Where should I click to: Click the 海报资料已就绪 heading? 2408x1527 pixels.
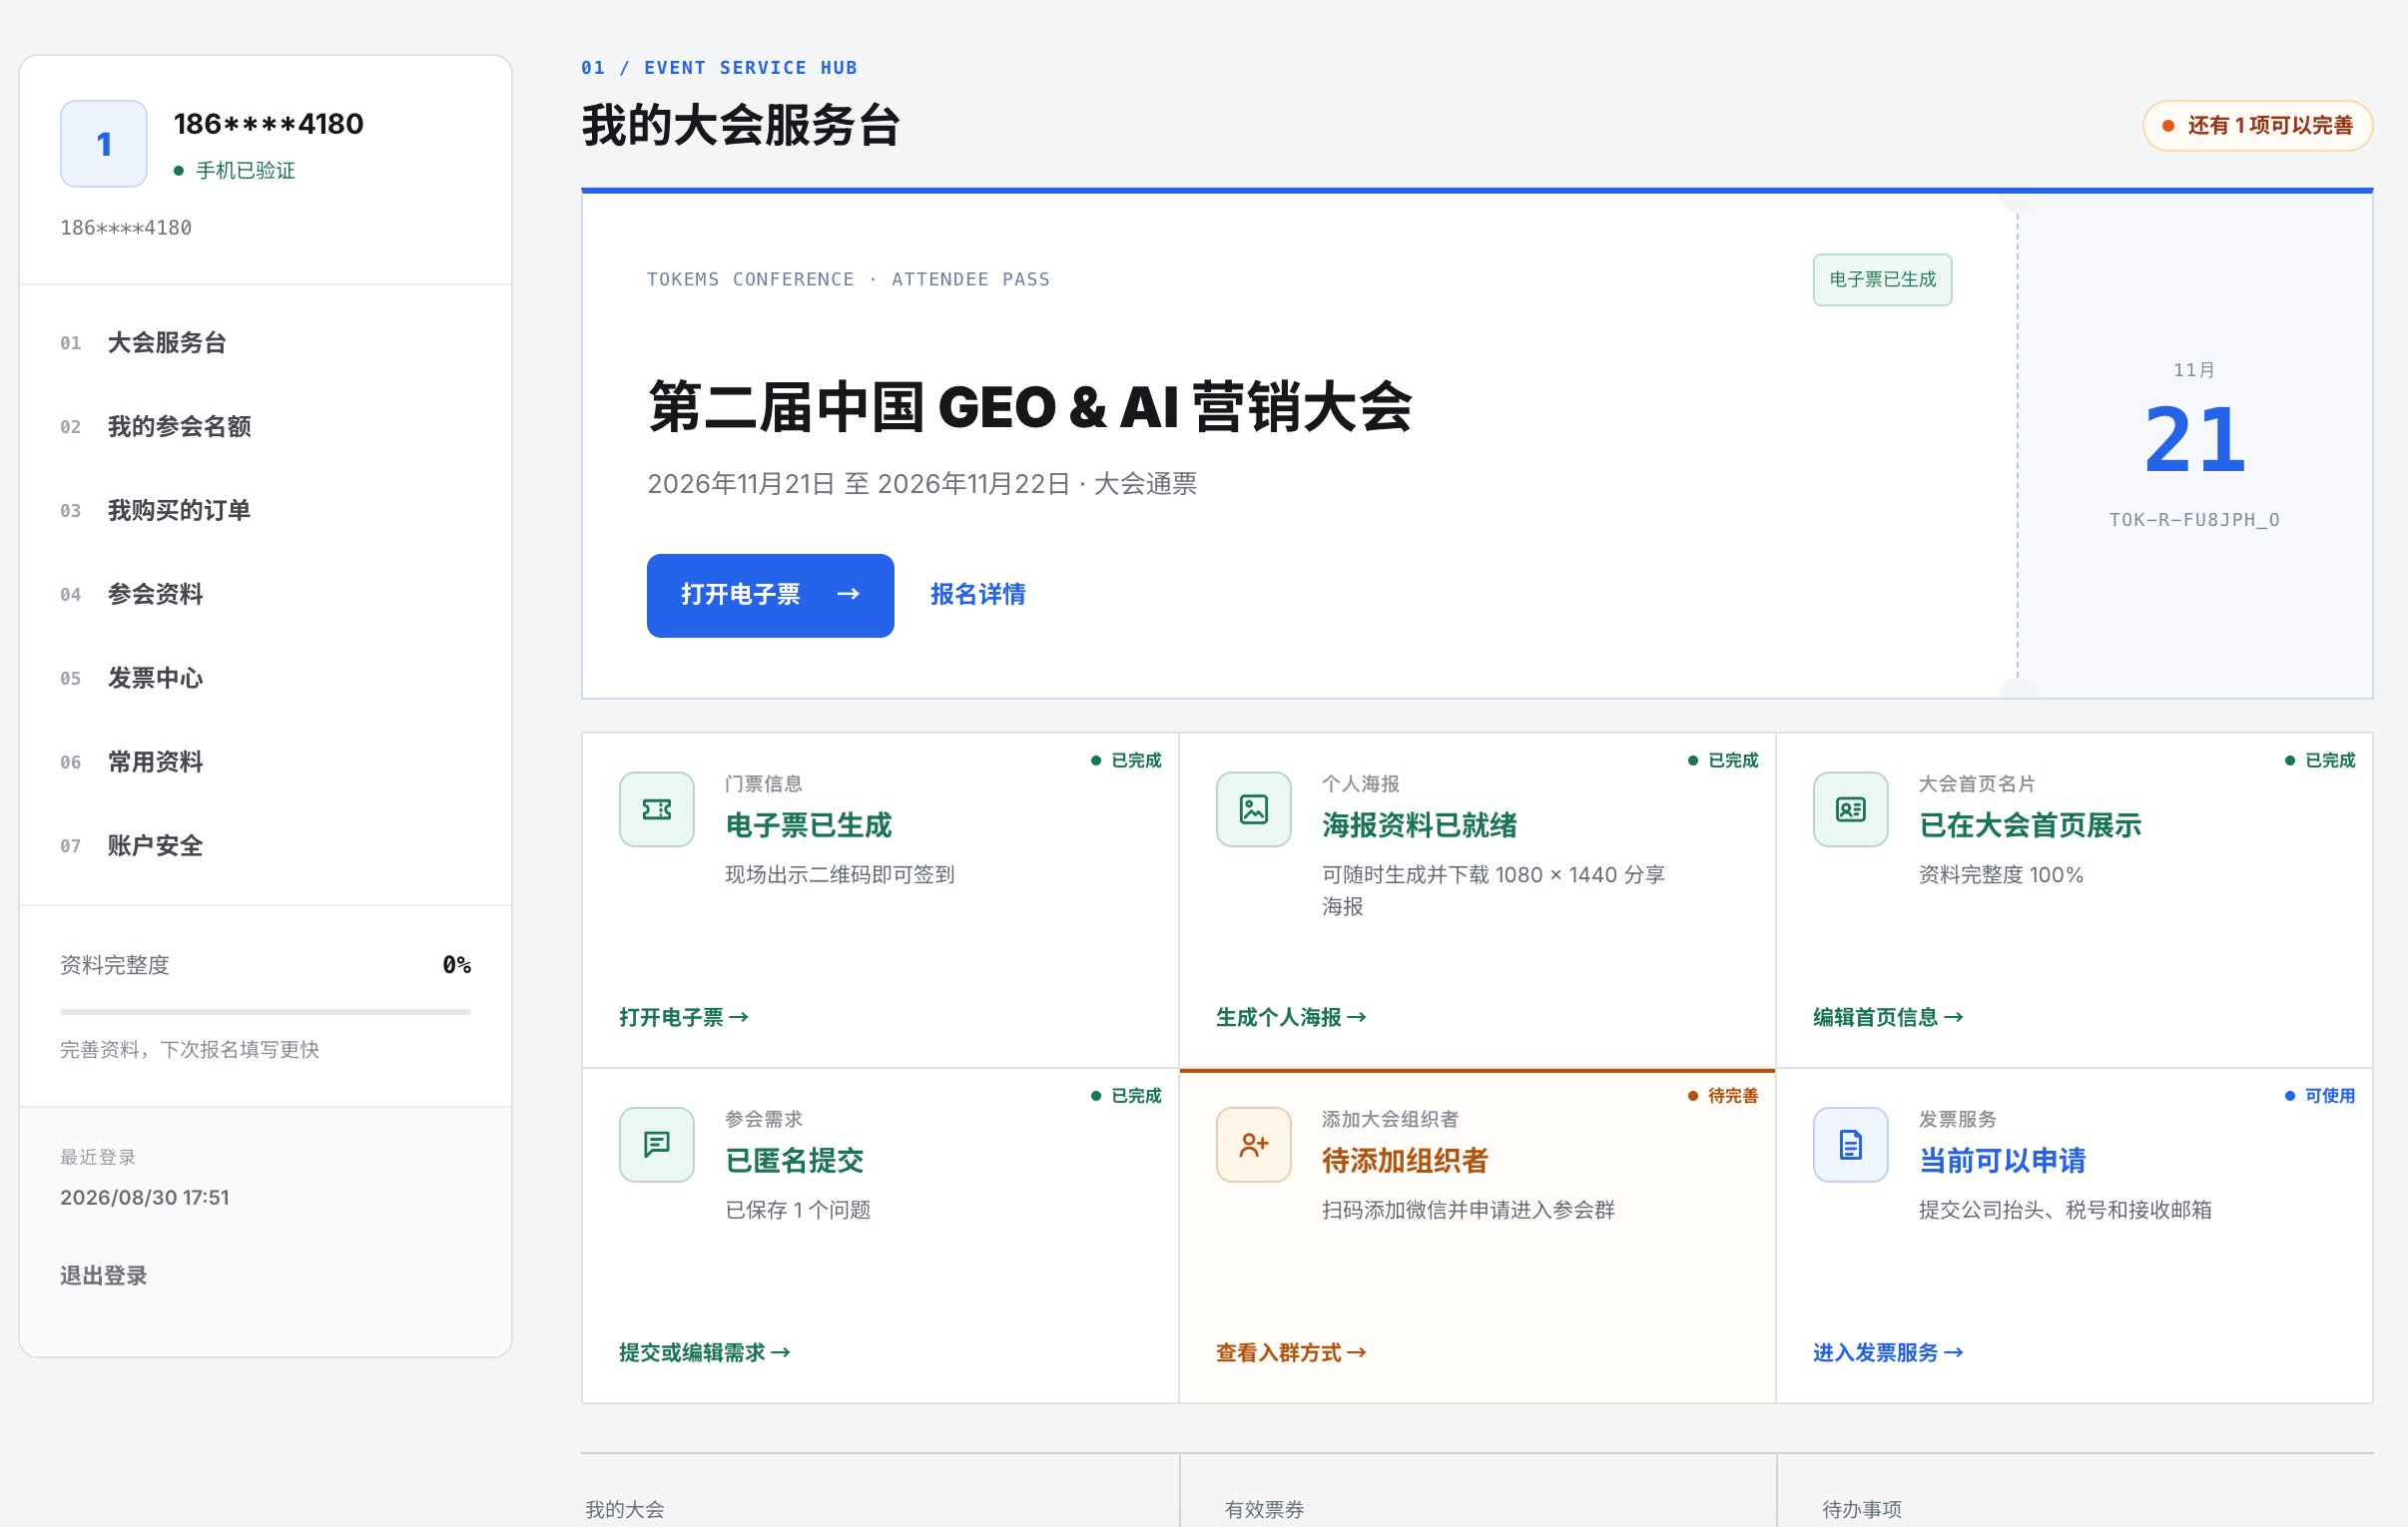1419,826
